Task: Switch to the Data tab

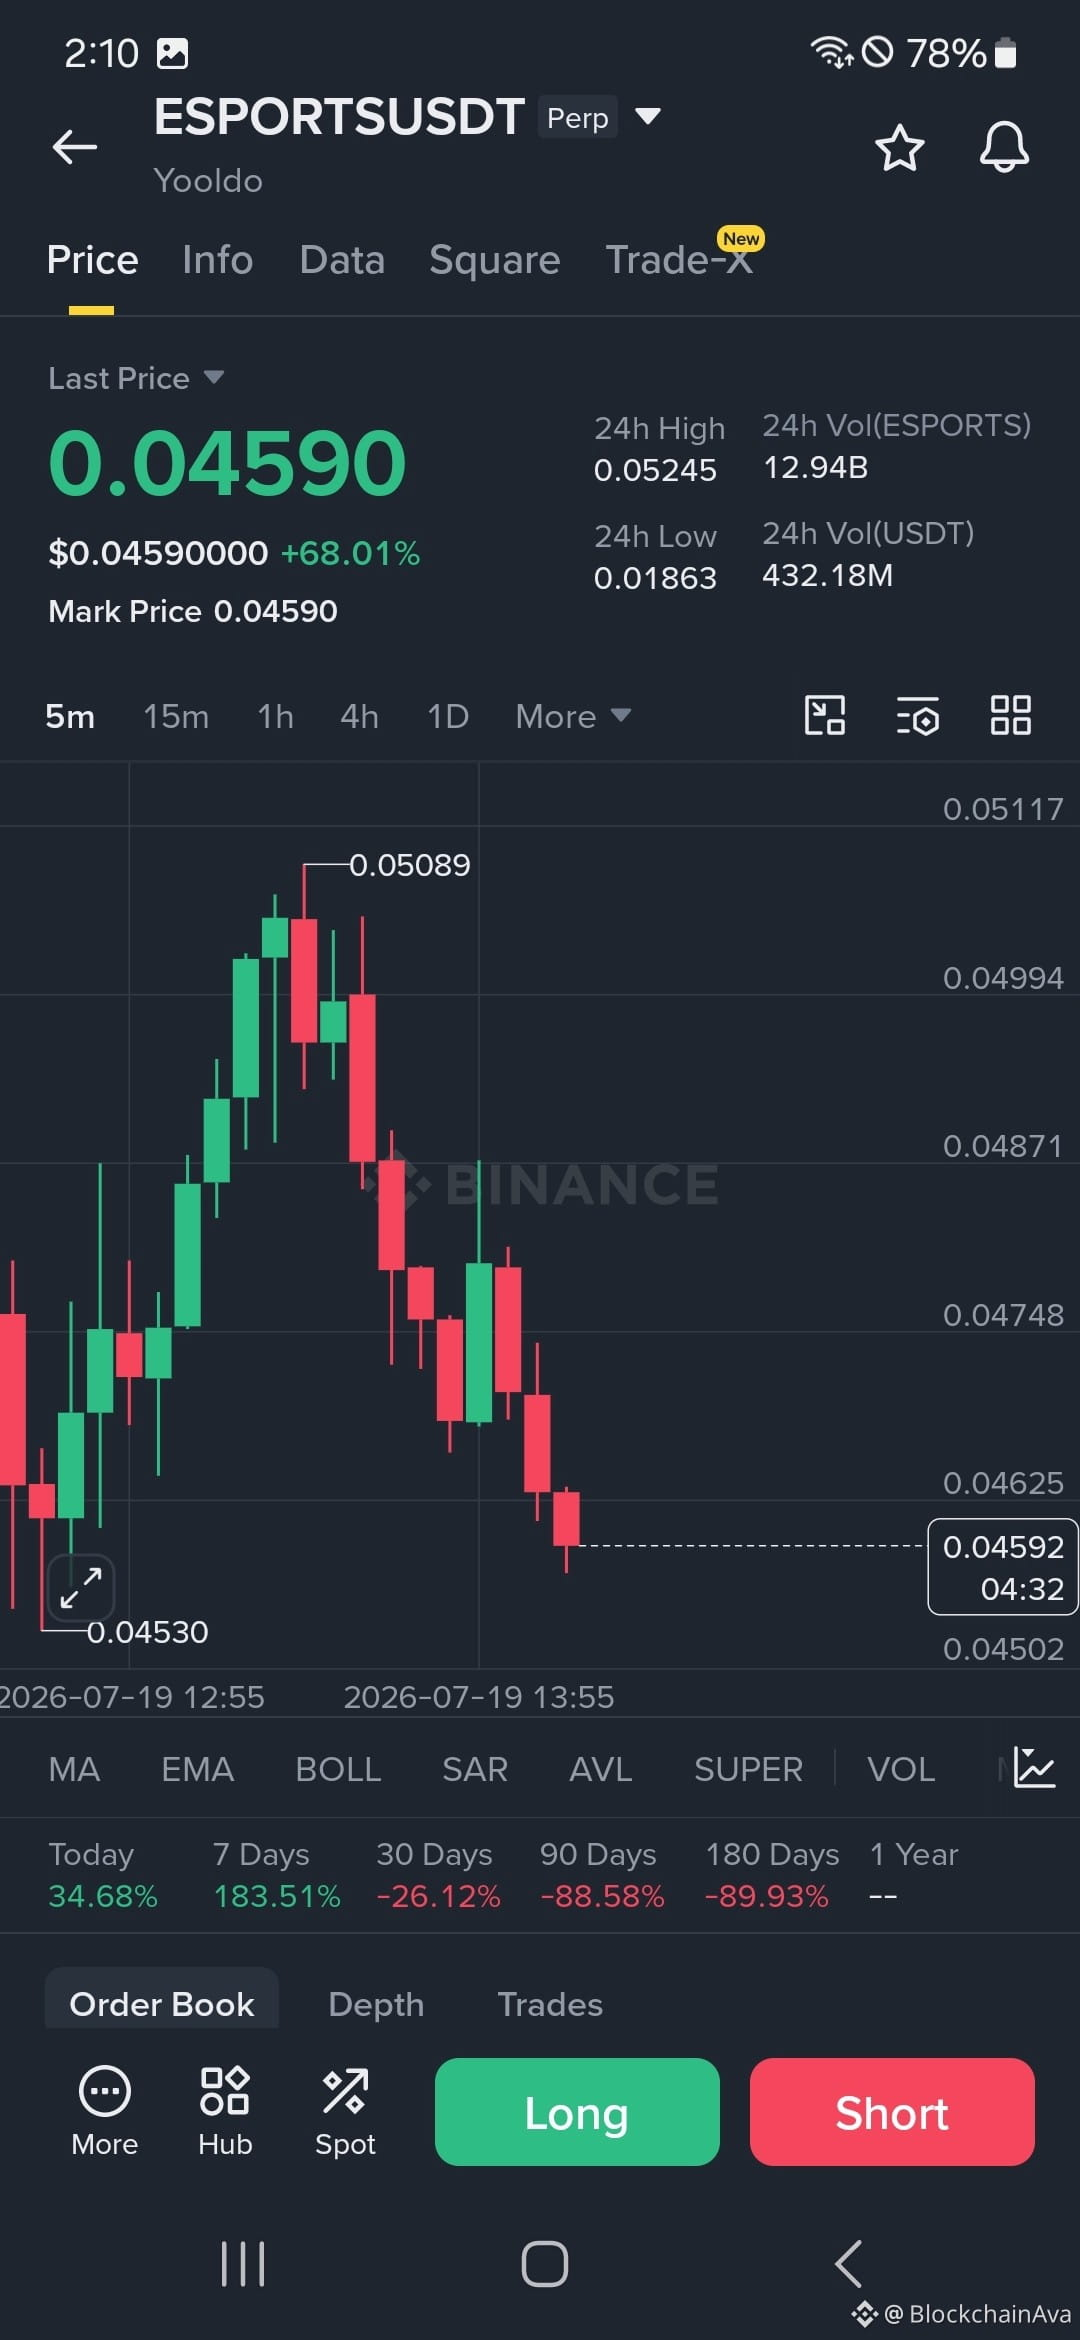Action: tap(342, 260)
